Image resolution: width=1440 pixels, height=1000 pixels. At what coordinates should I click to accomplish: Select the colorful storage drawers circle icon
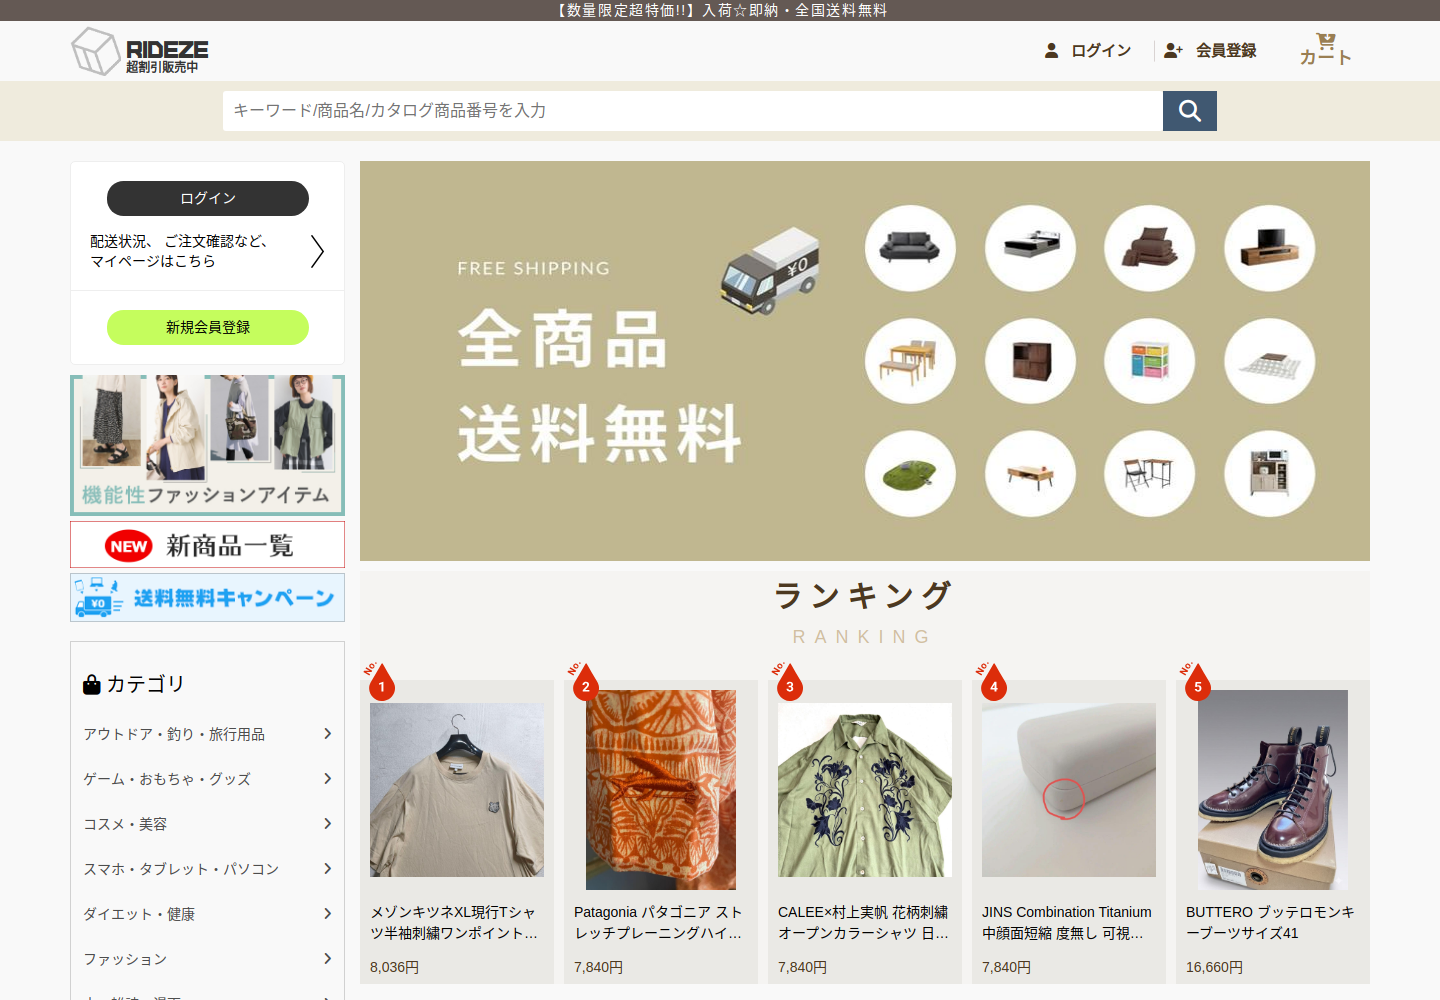point(1150,361)
